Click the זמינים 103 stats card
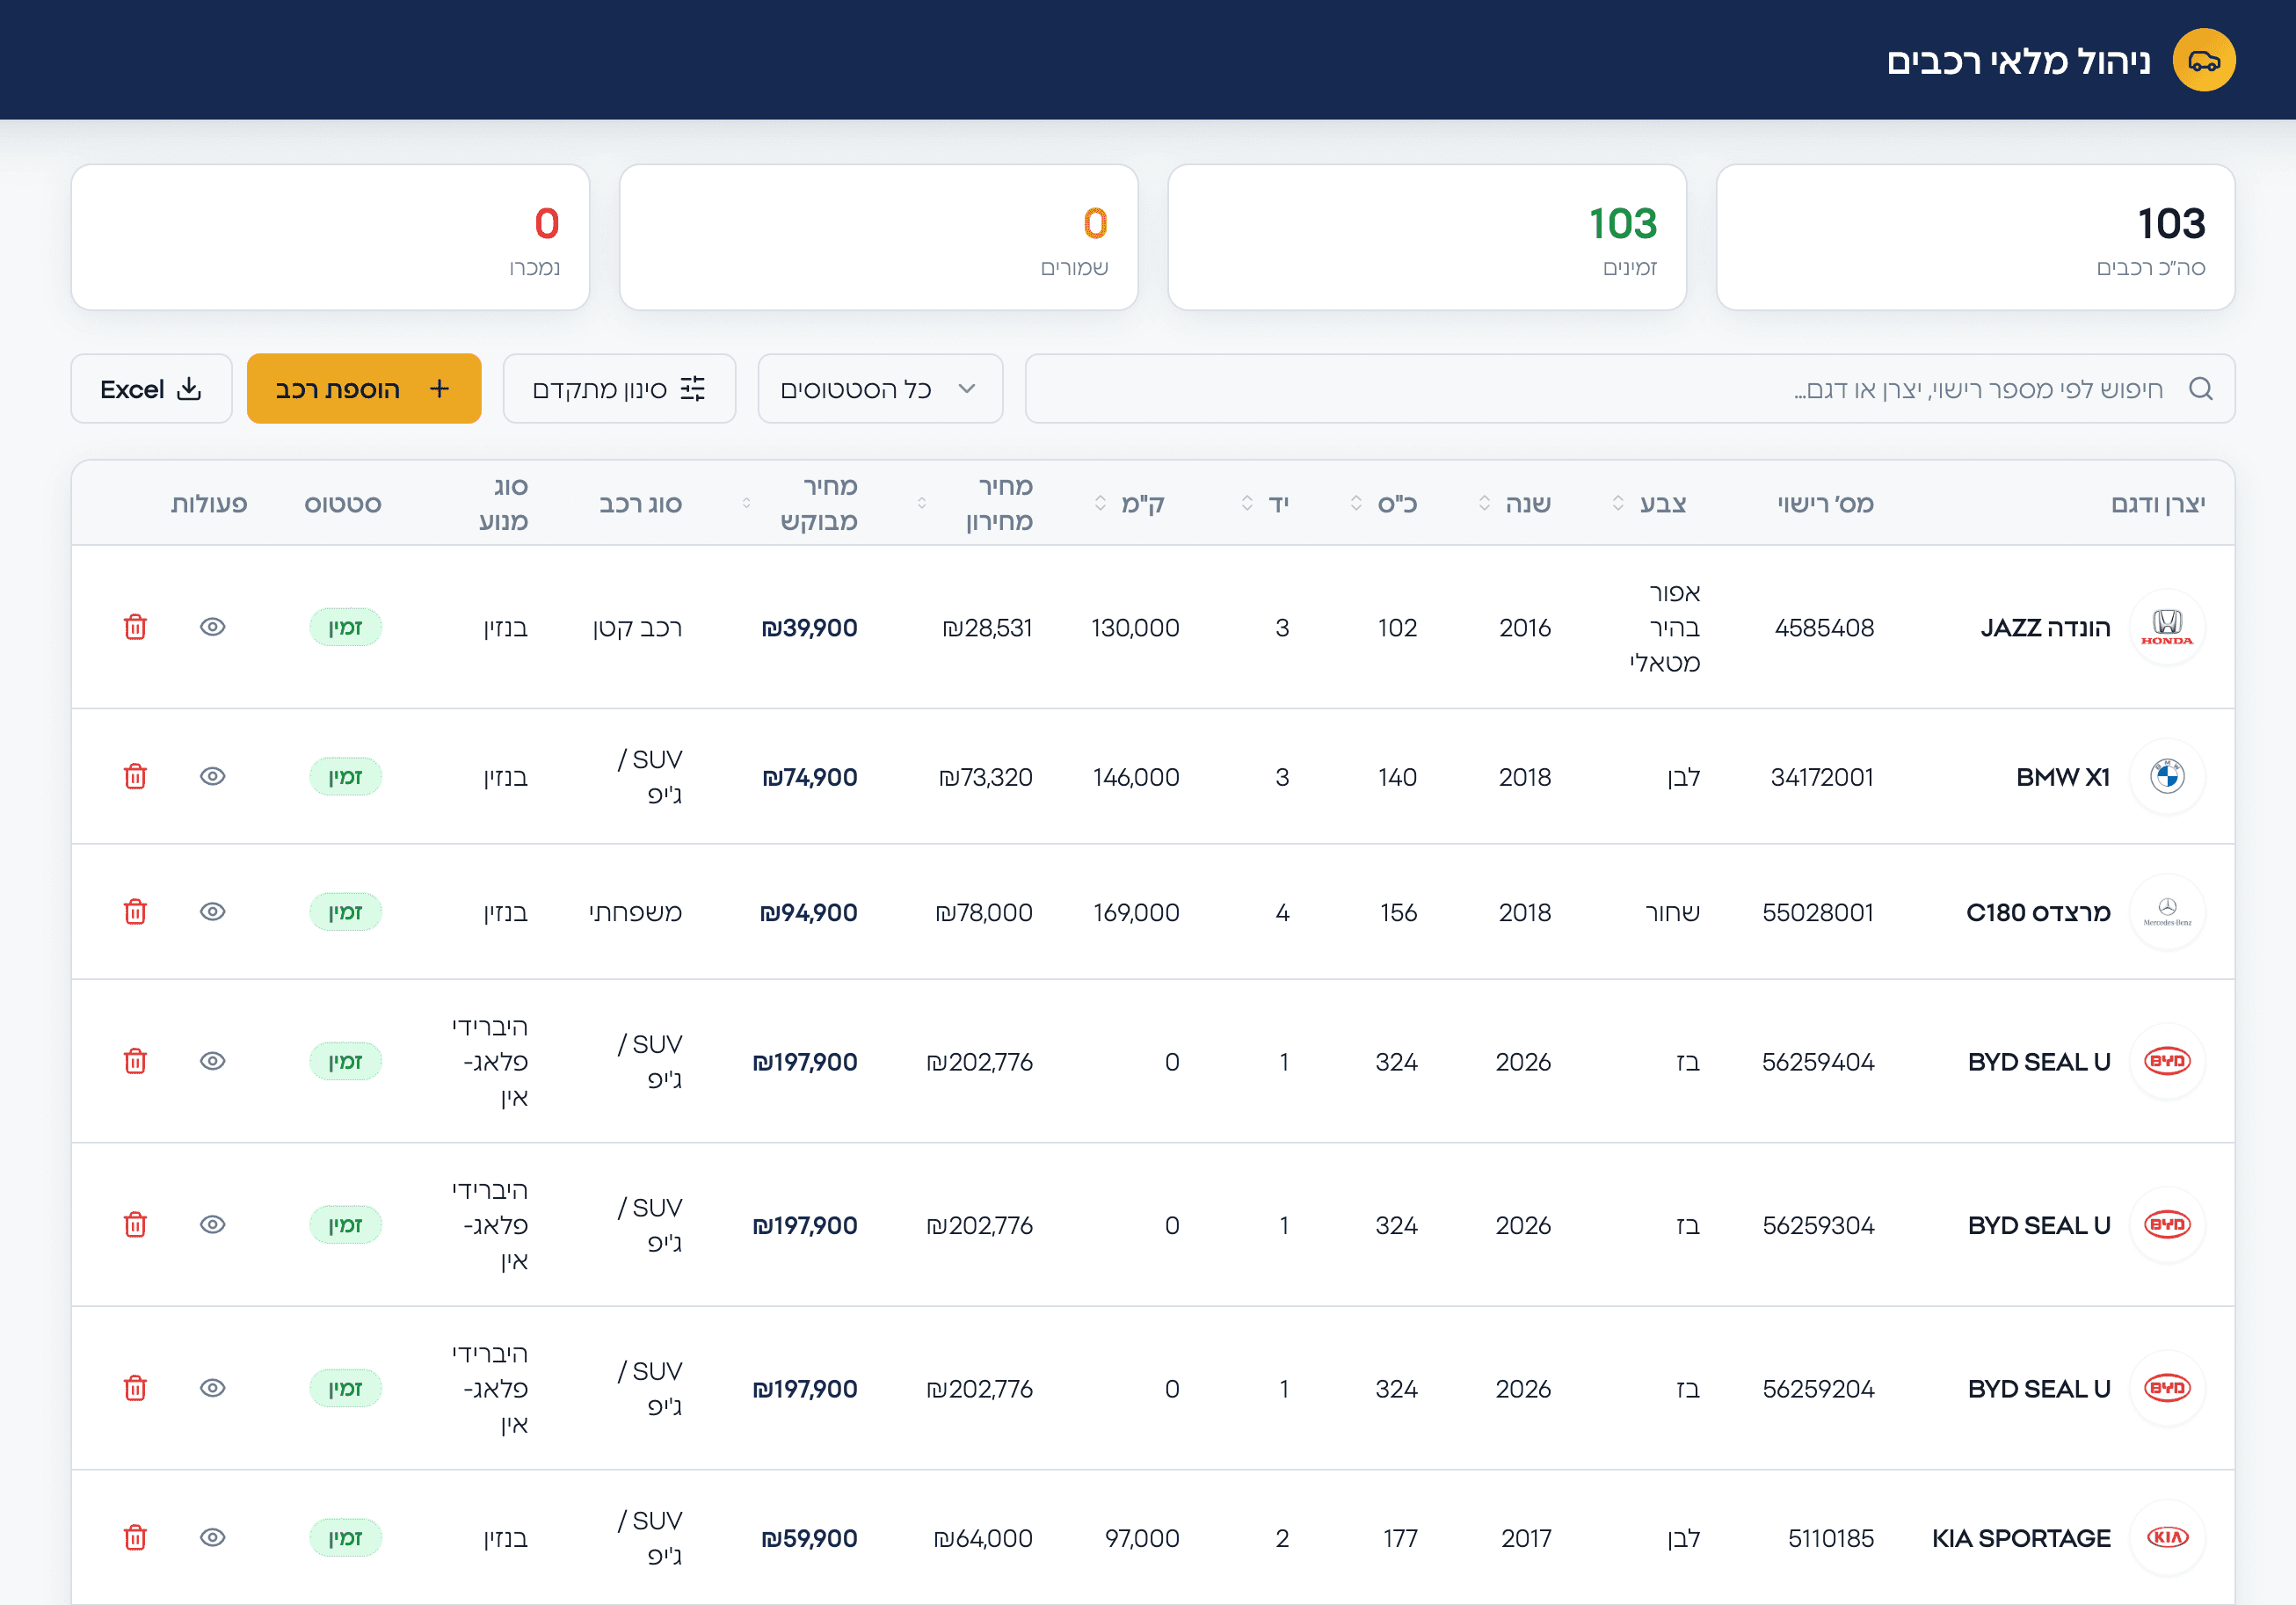 1426,238
